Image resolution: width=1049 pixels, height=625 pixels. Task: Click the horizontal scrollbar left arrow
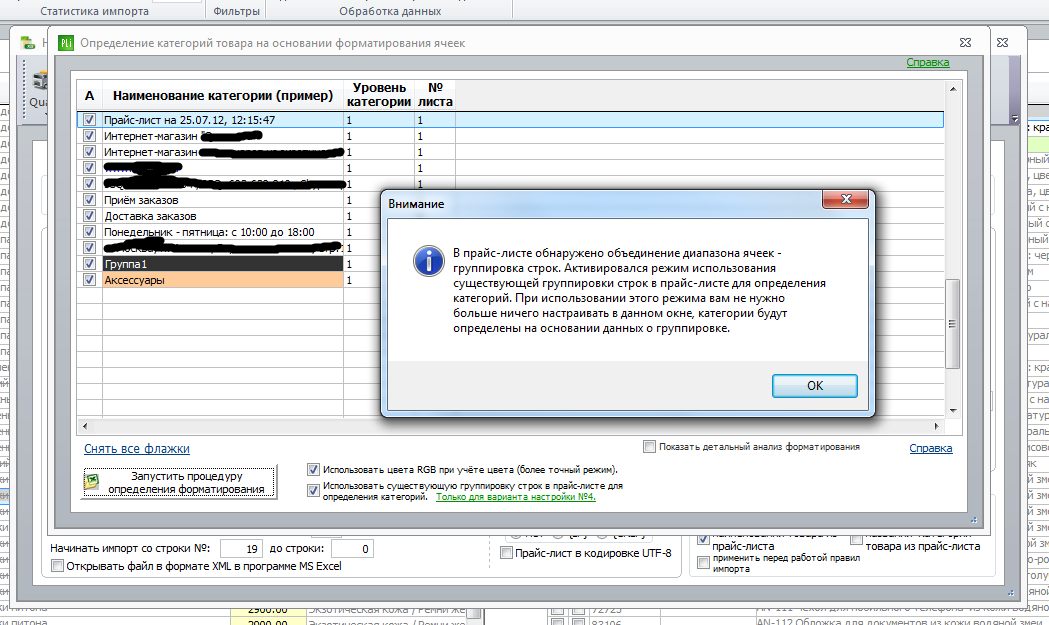pos(84,426)
